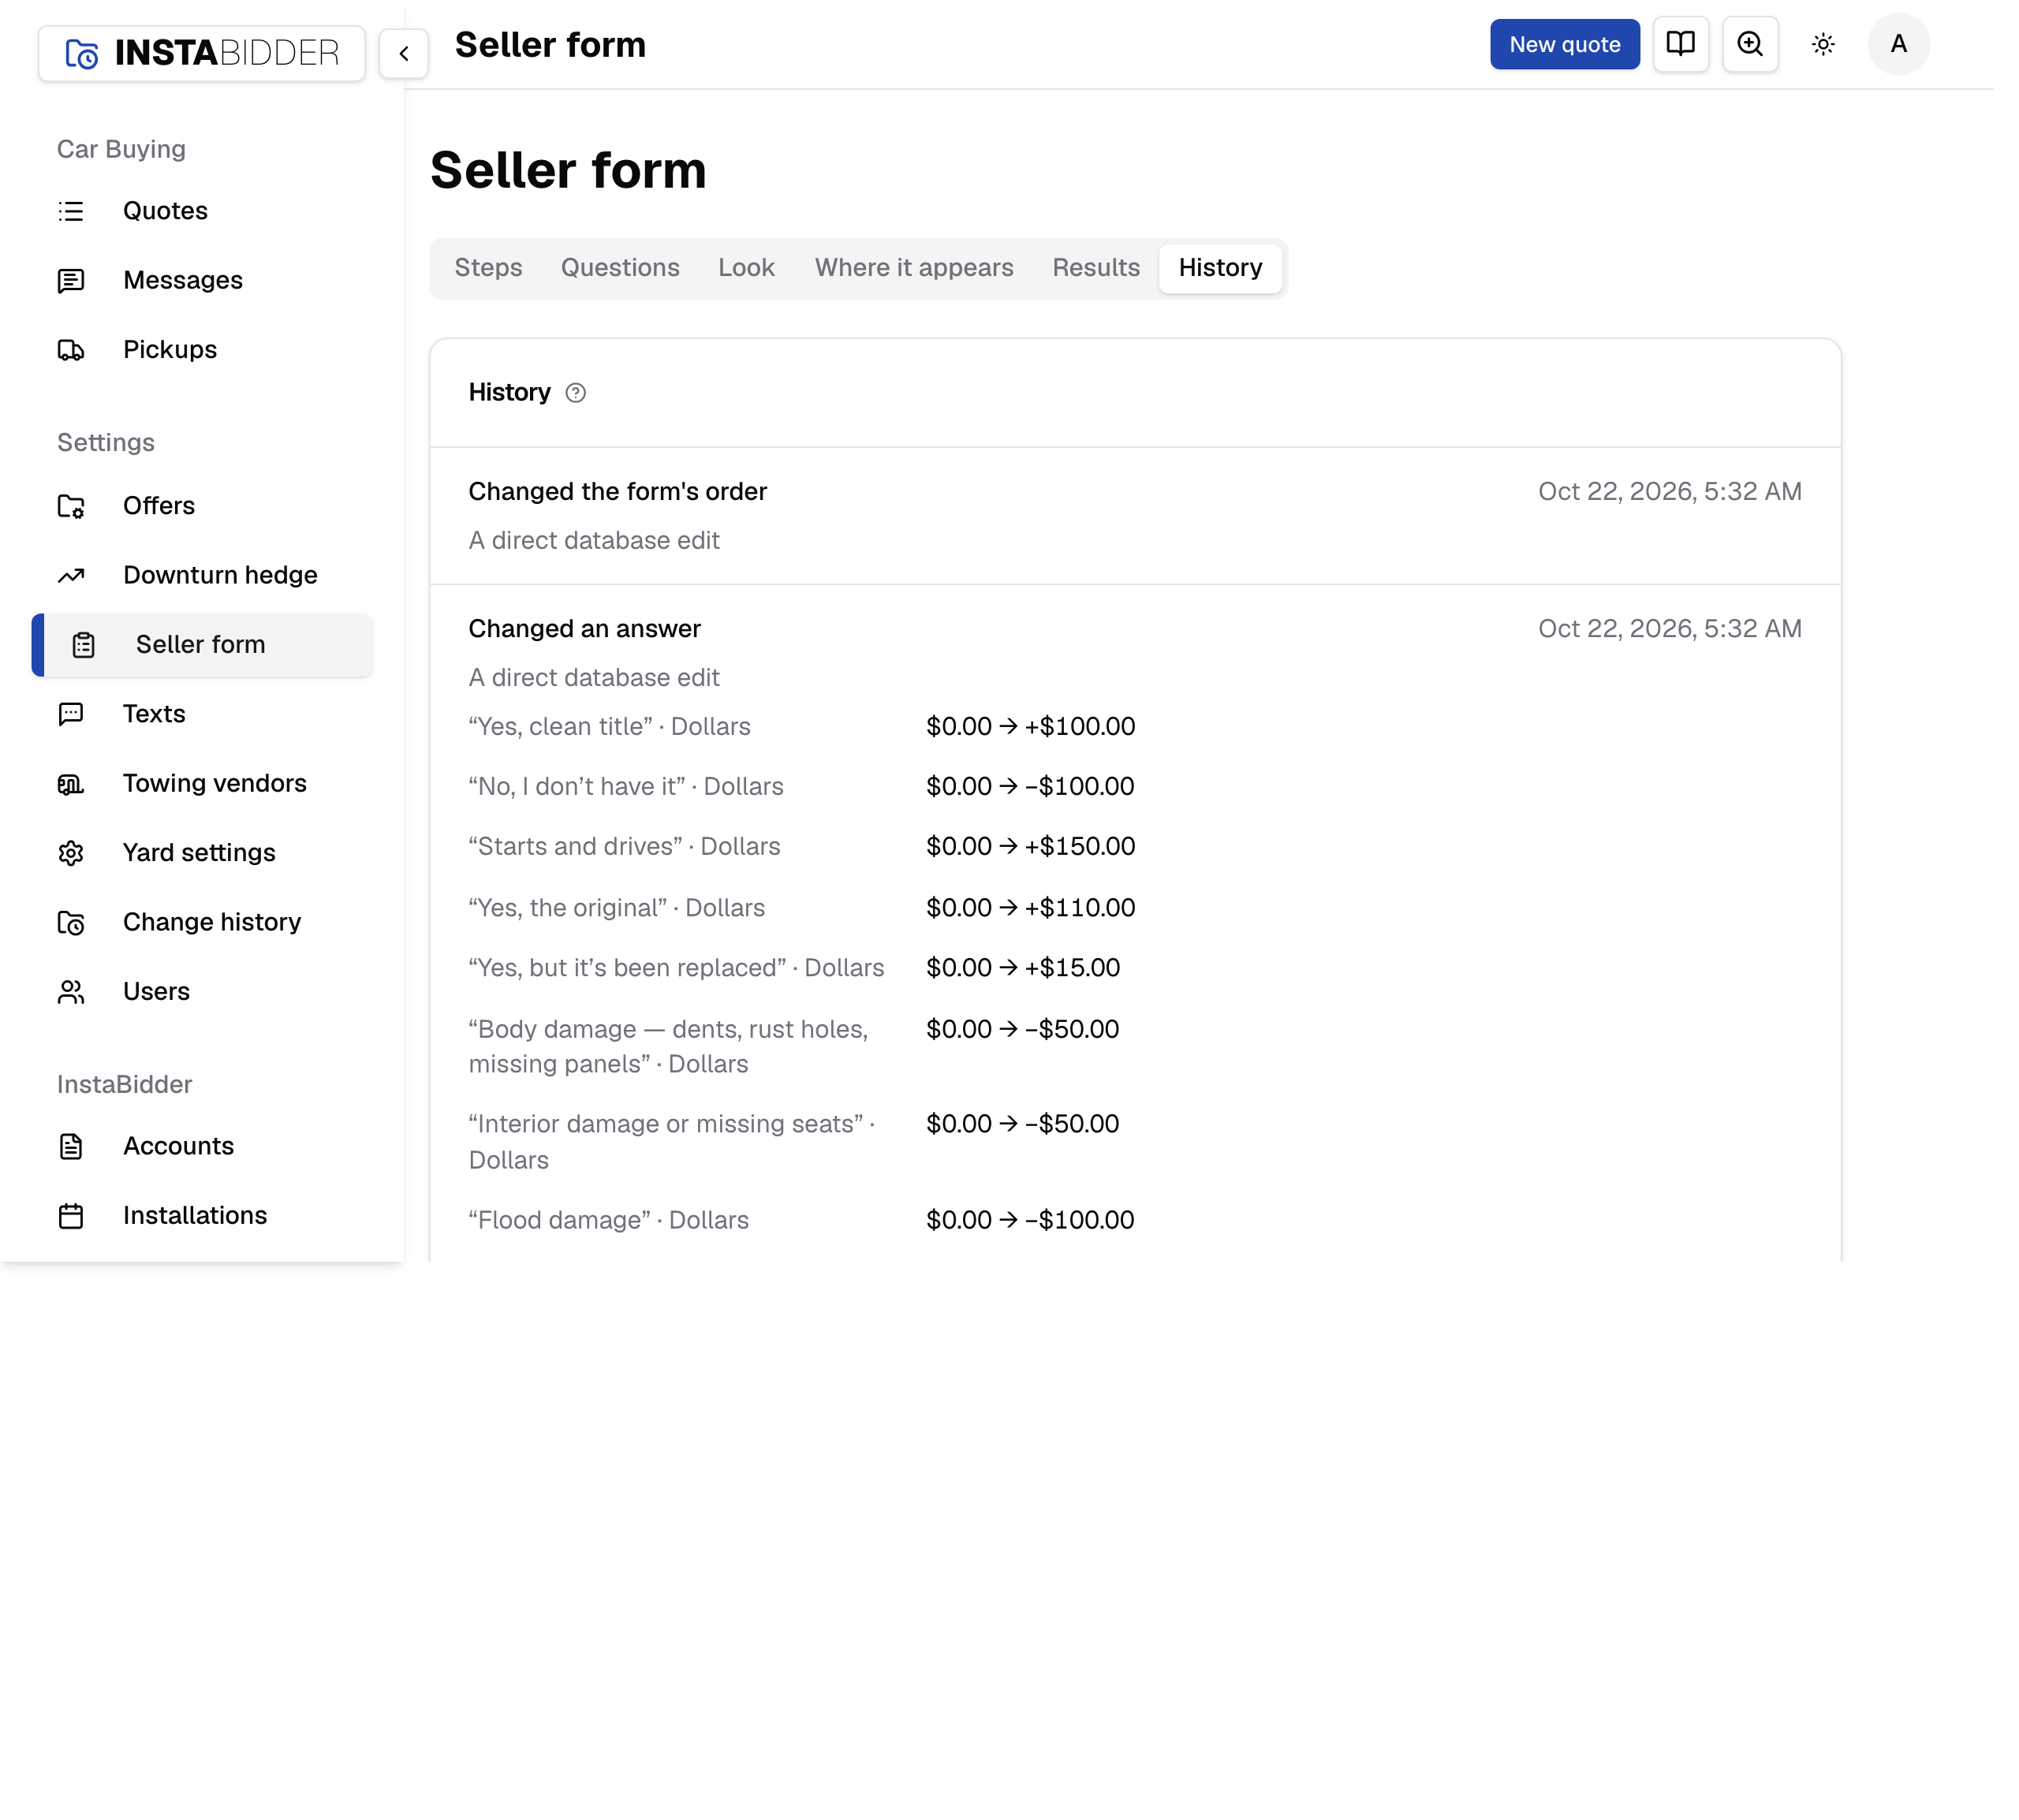Click the '$0.00 → +$150.00' value

pos(1031,847)
